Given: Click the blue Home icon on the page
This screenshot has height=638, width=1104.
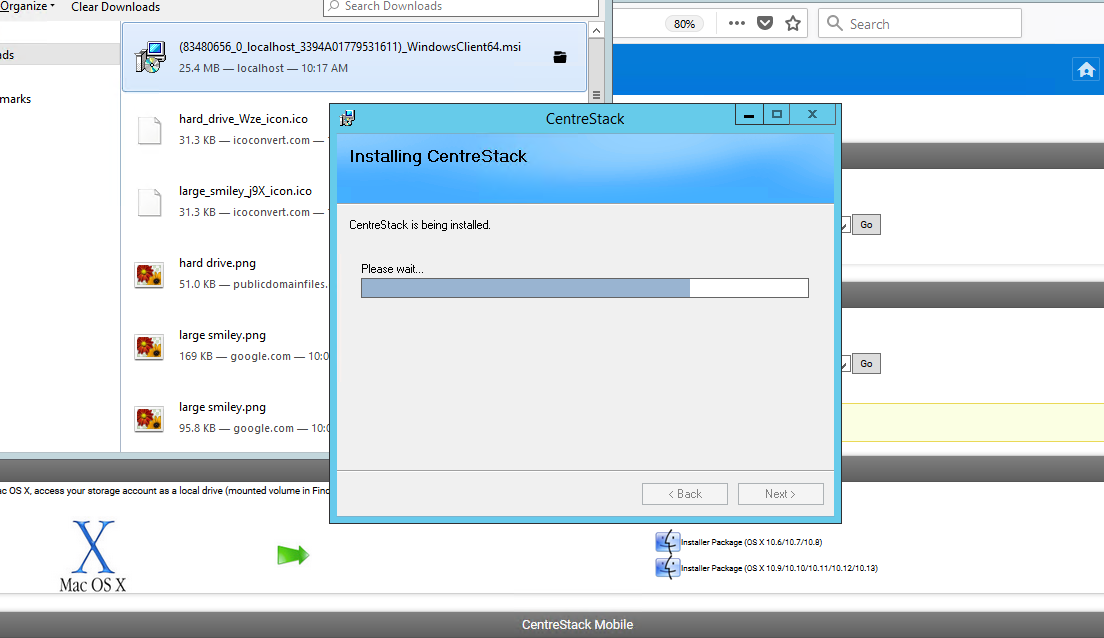Looking at the screenshot, I should 1085,69.
